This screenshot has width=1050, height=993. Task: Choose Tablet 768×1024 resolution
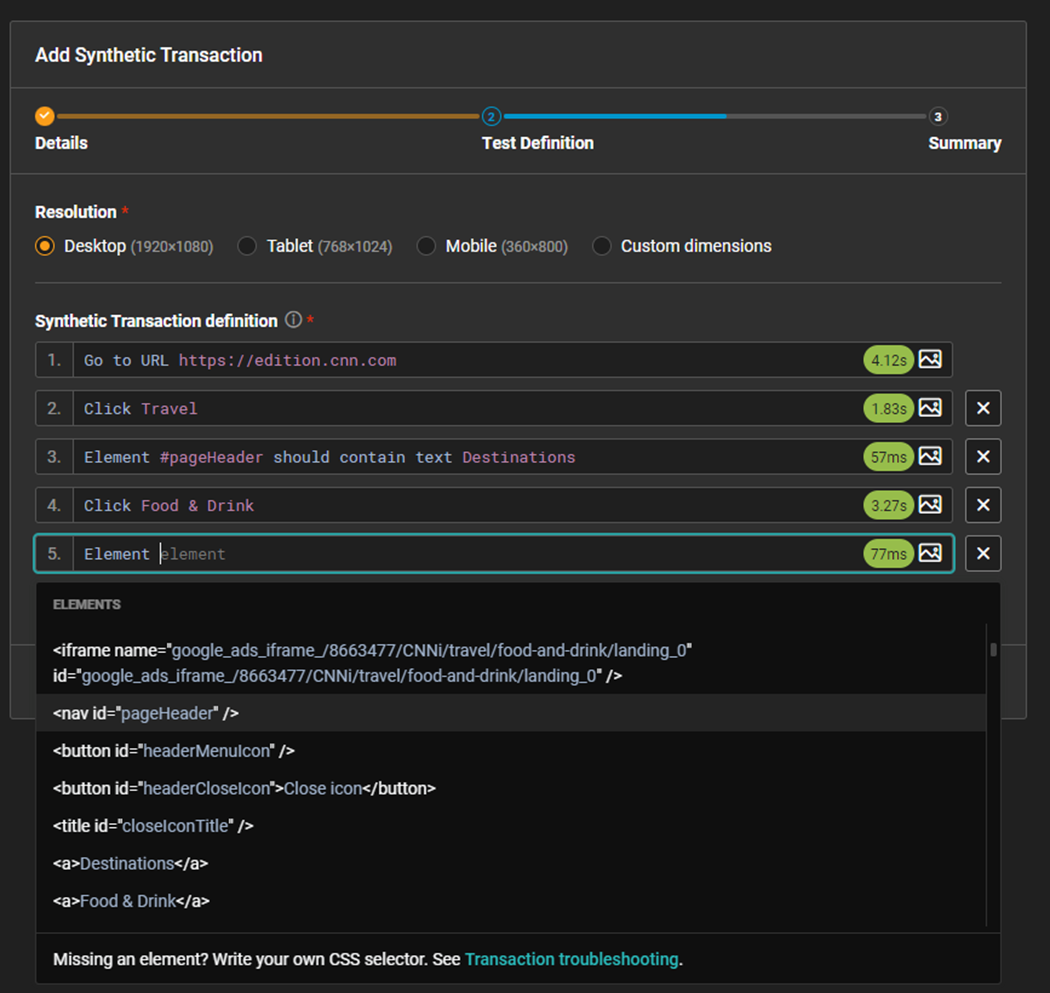(247, 246)
